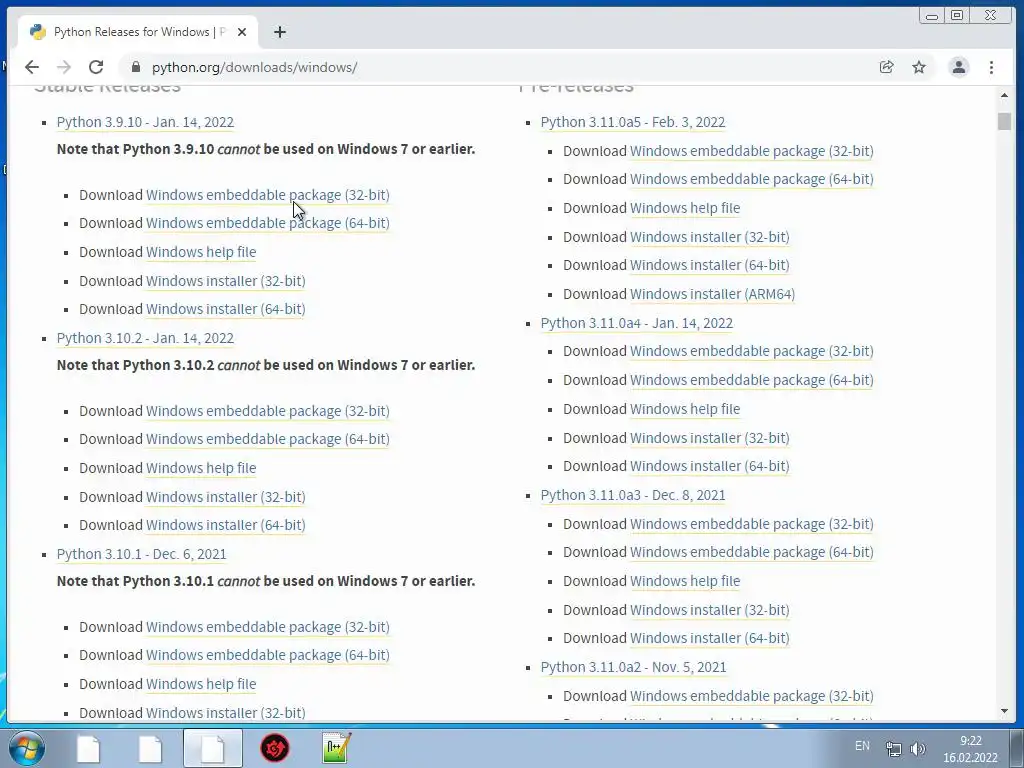Viewport: 1024px width, 768px height.
Task: Click the volume speaker tray icon
Action: (918, 749)
